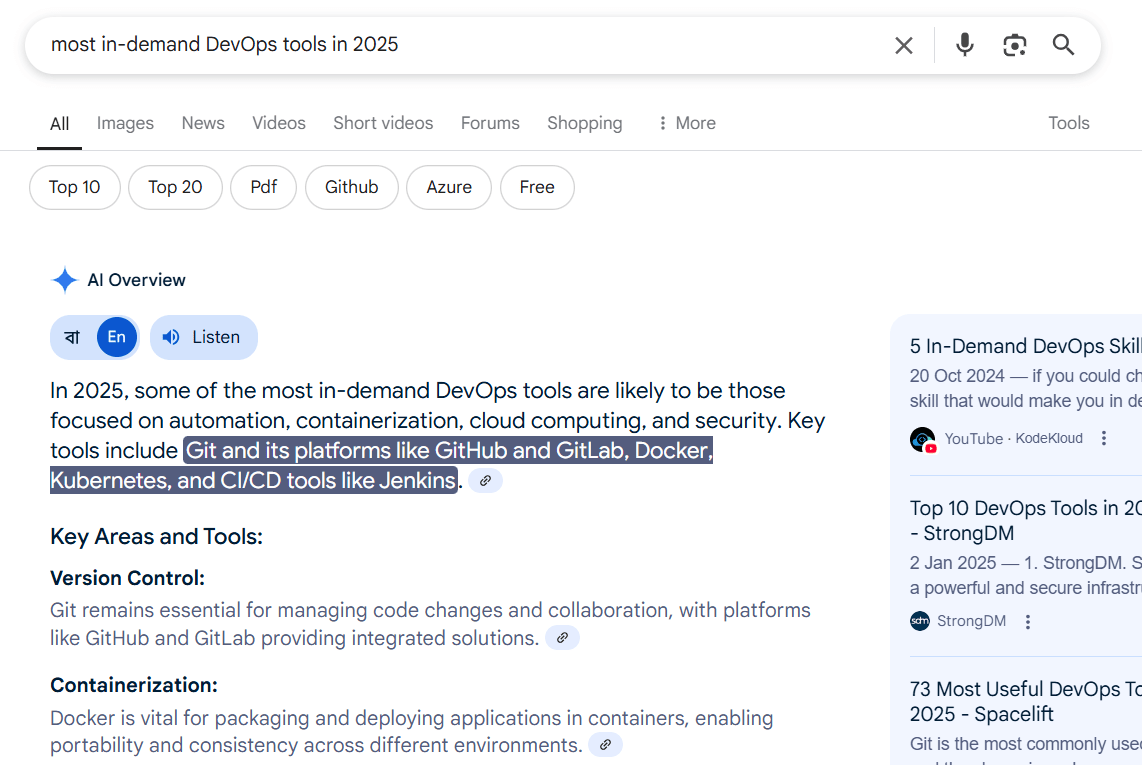Click the speaker icon in Listen button
The height and width of the screenshot is (765, 1142).
coord(170,337)
